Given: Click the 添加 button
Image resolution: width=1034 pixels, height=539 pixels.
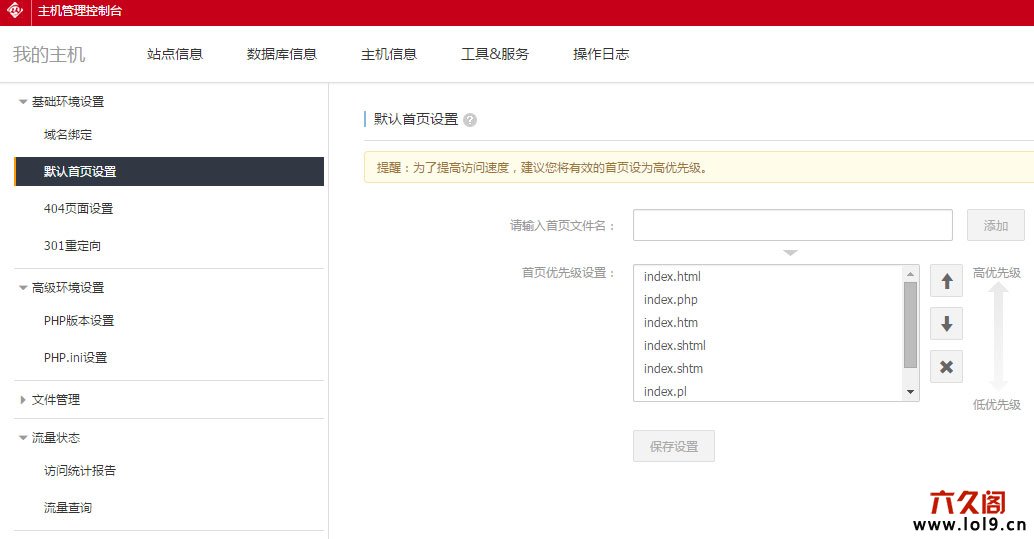Looking at the screenshot, I should (995, 226).
